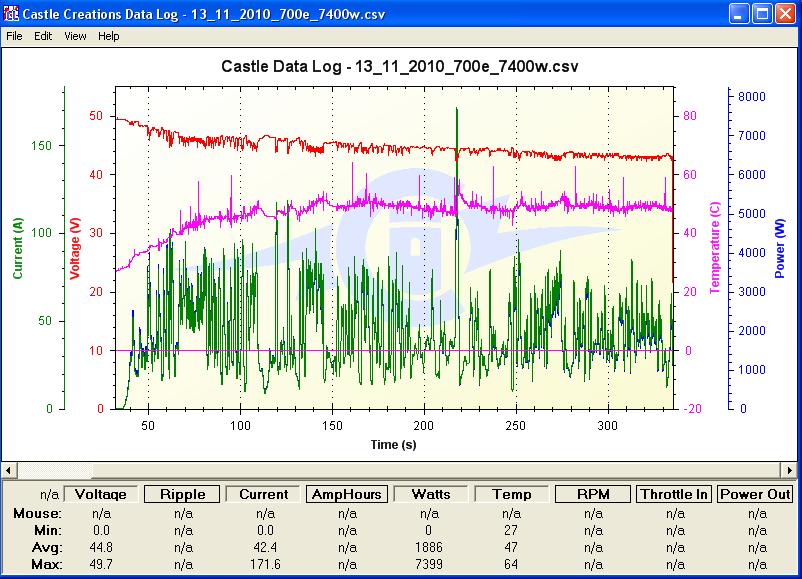Click maximum watts value 7399
The height and width of the screenshot is (579, 802).
point(429,565)
